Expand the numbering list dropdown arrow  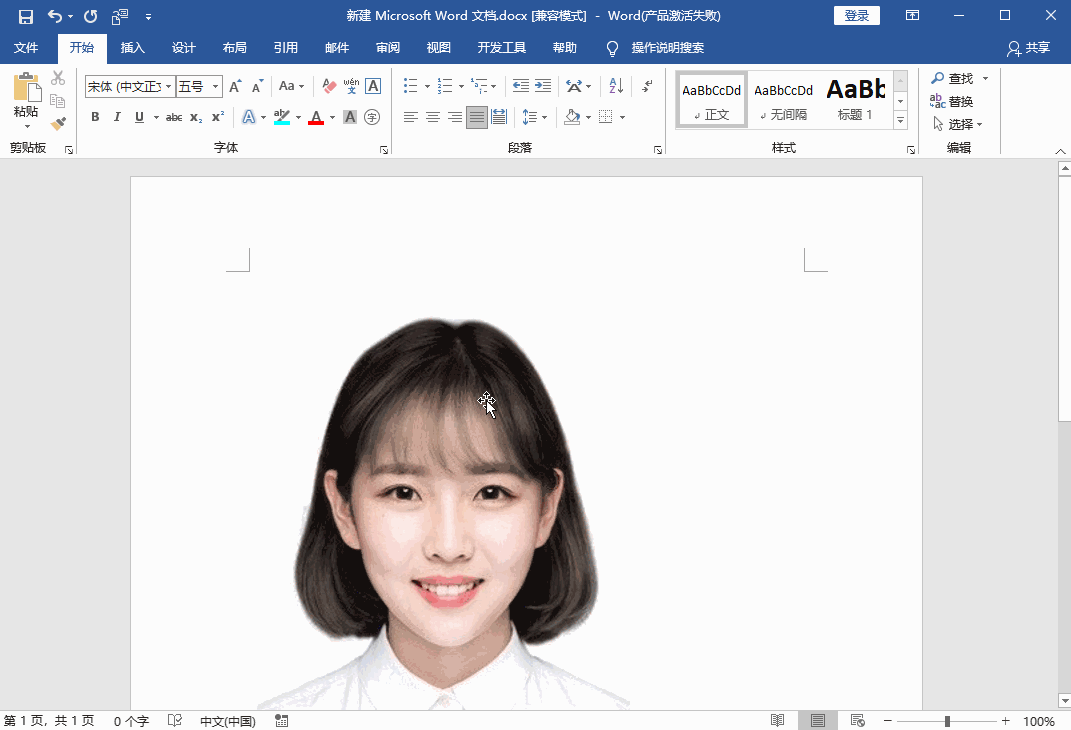point(462,87)
